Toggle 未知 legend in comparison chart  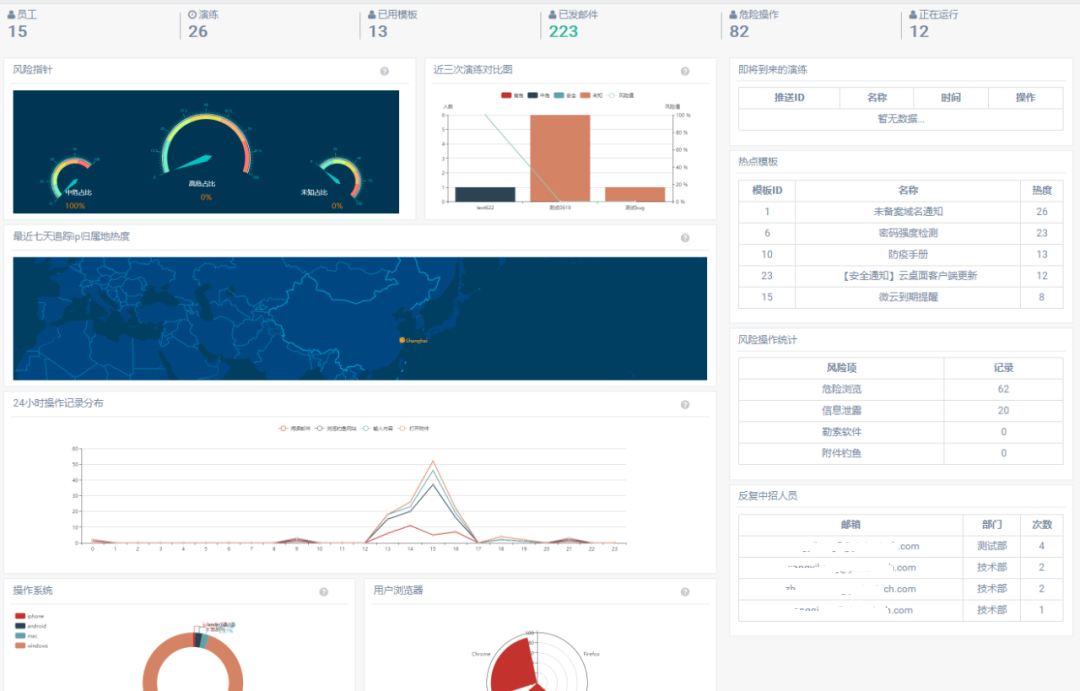[591, 96]
